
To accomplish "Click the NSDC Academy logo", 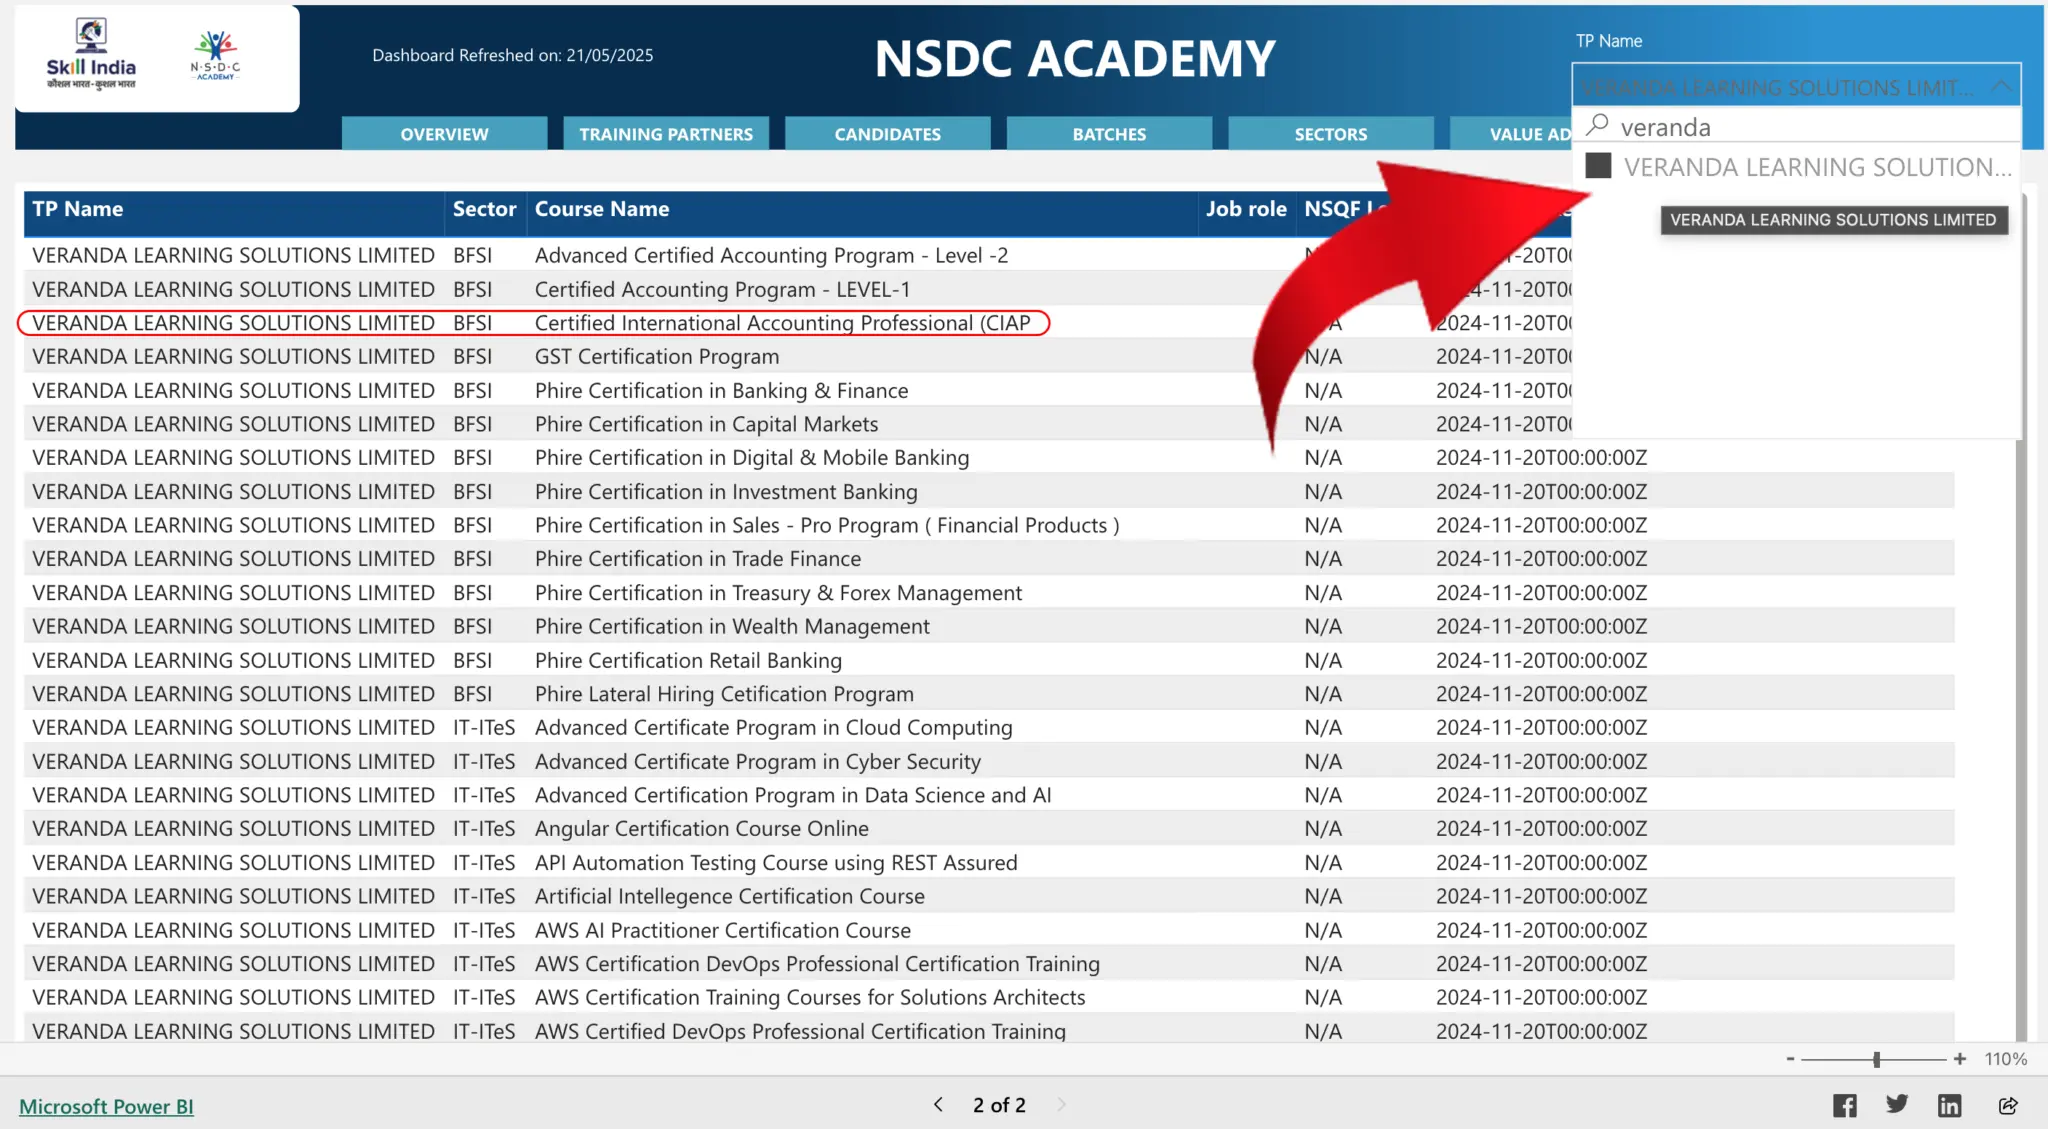I will (215, 55).
